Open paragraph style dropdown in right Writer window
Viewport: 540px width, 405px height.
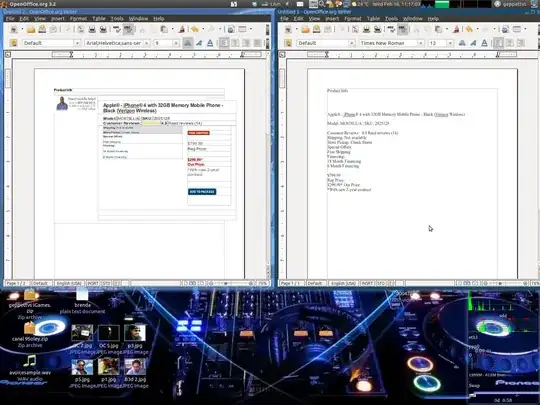click(352, 43)
